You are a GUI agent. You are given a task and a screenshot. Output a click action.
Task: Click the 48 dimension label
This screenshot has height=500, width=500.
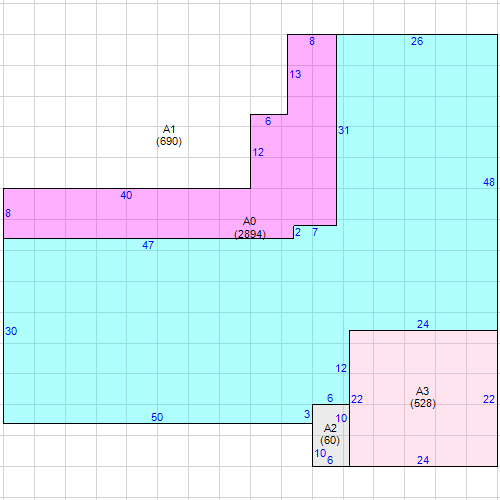point(489,182)
